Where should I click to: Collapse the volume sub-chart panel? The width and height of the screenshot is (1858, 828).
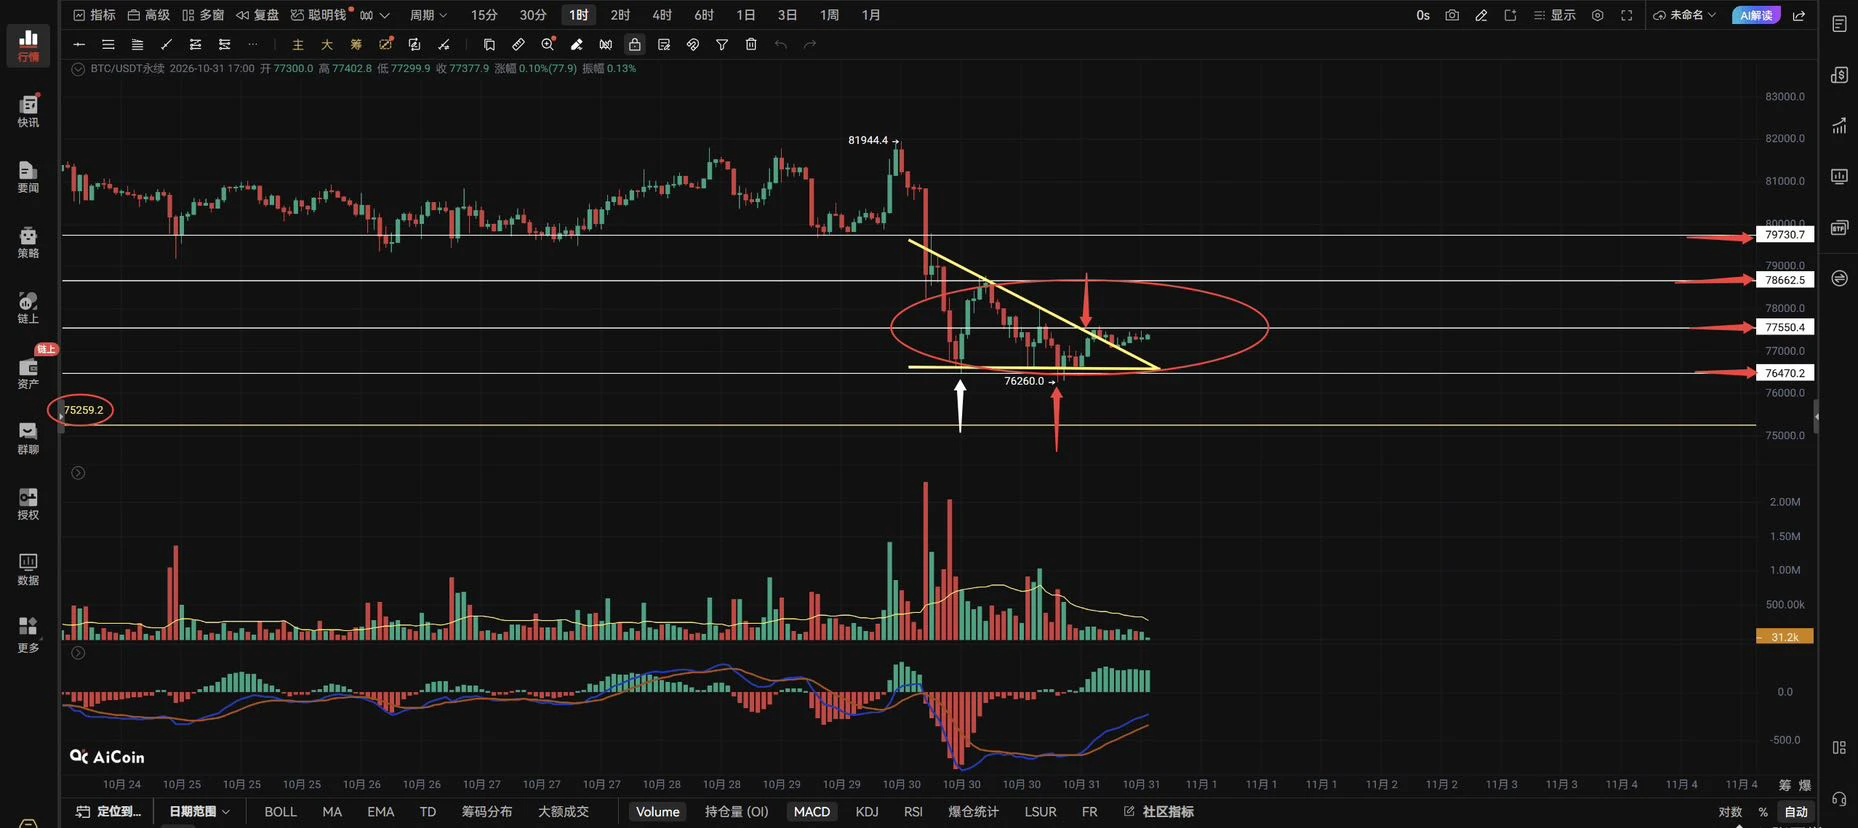point(78,473)
